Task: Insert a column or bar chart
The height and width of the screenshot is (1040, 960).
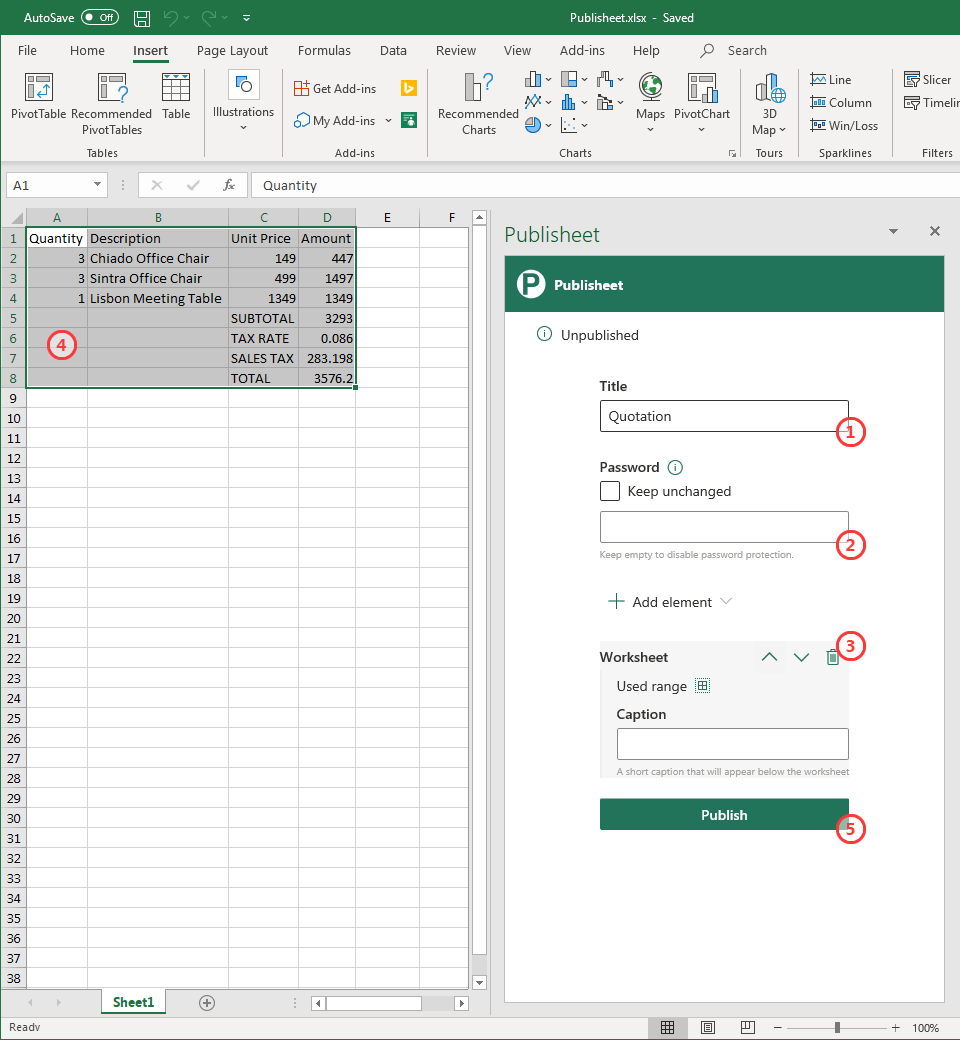Action: coord(533,80)
